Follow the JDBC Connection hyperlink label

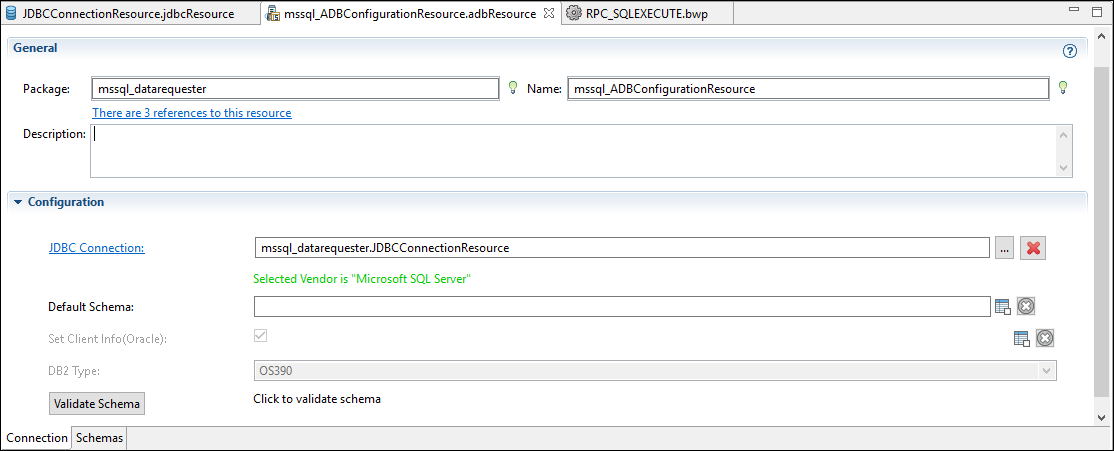[x=96, y=248]
